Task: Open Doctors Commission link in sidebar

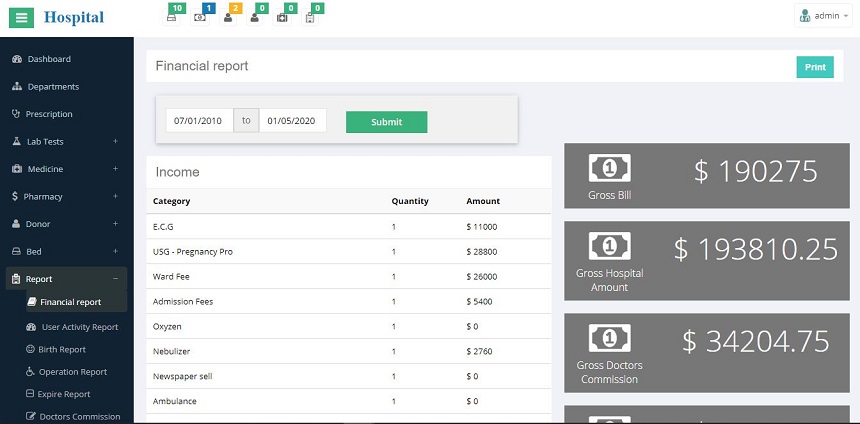Action: [80, 417]
